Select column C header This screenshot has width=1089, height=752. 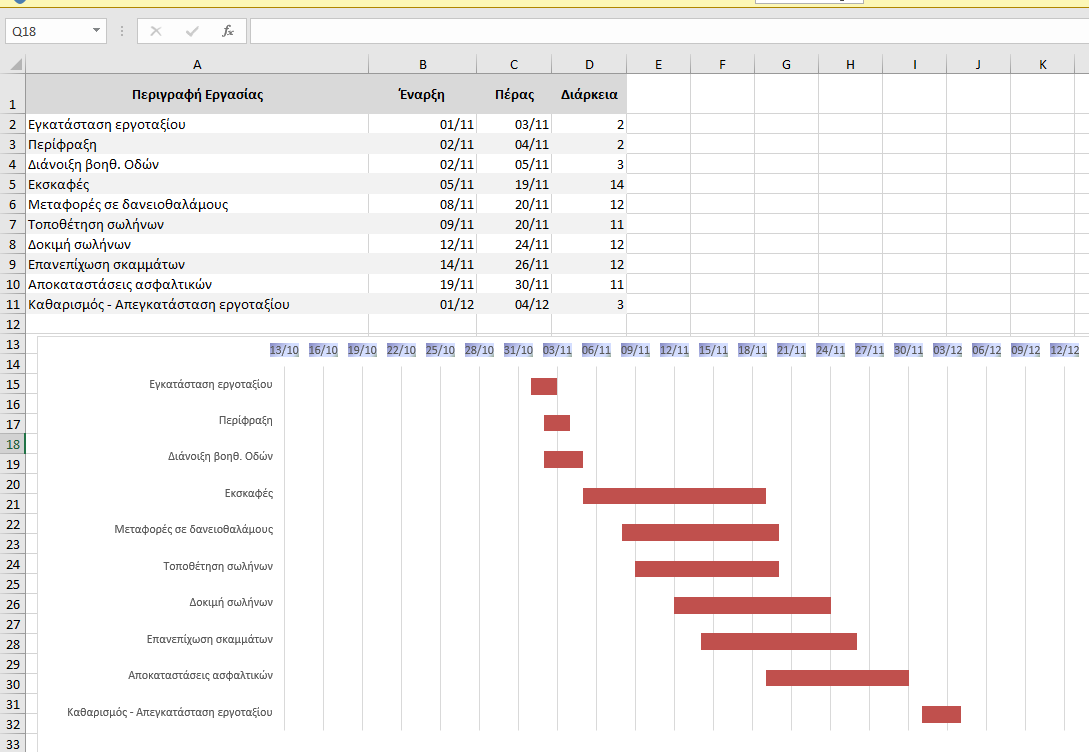point(514,65)
